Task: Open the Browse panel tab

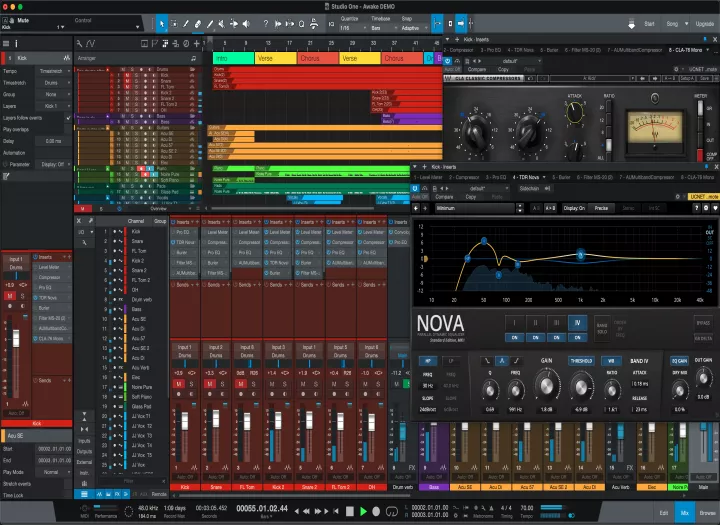Action: pyautogui.click(x=707, y=513)
